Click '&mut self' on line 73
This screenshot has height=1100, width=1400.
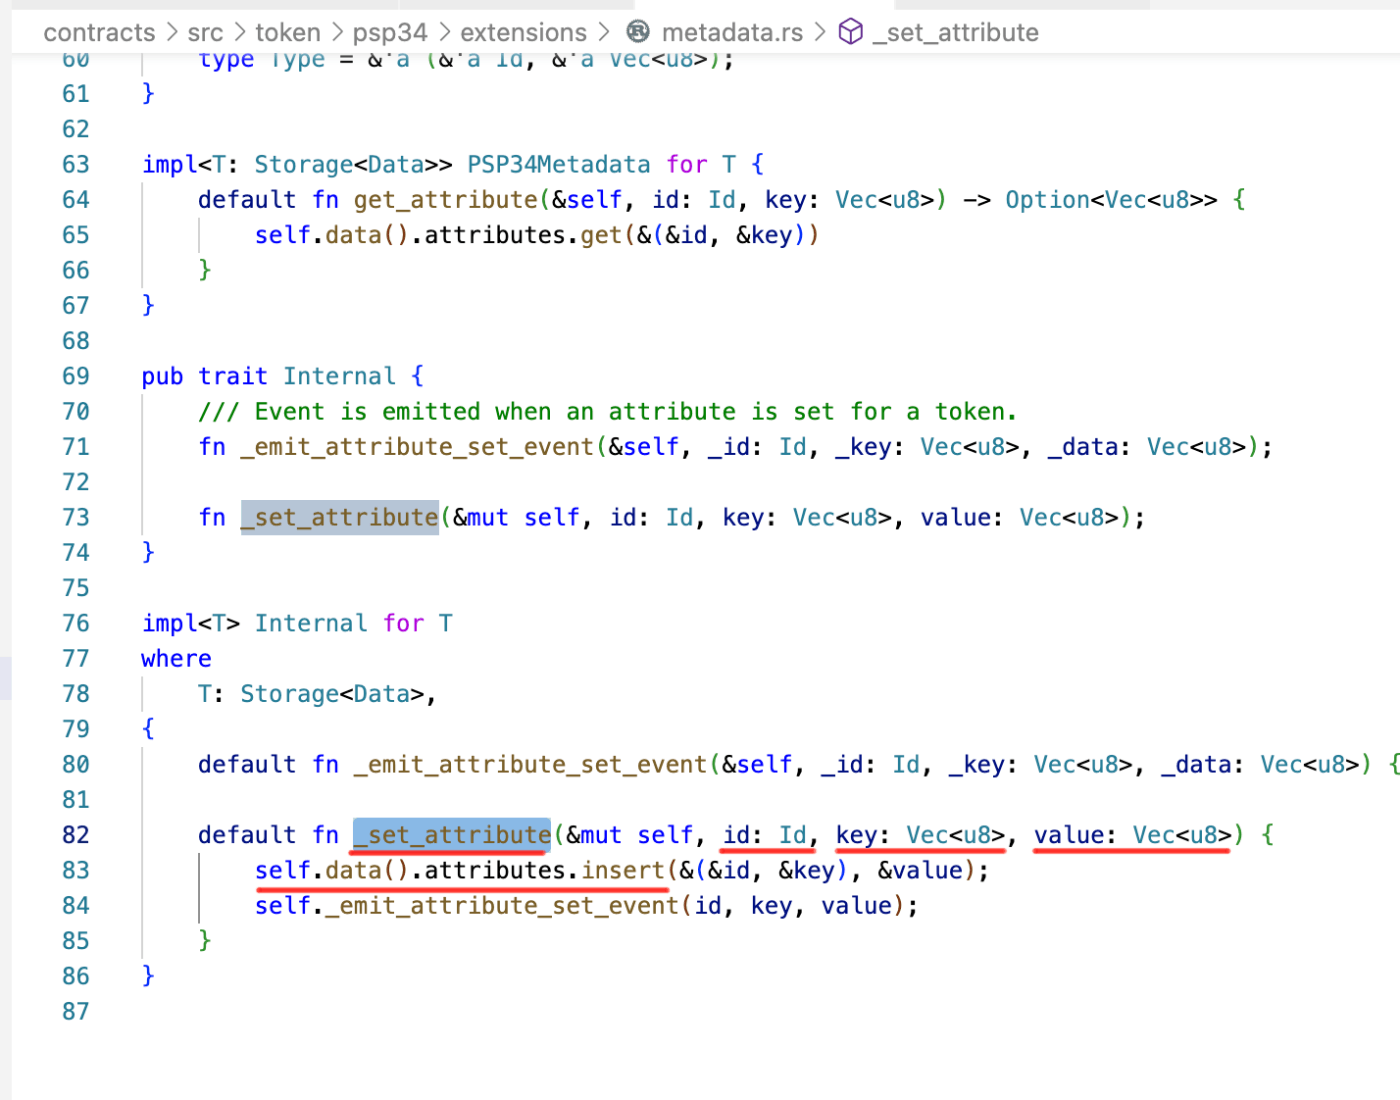click(x=516, y=517)
